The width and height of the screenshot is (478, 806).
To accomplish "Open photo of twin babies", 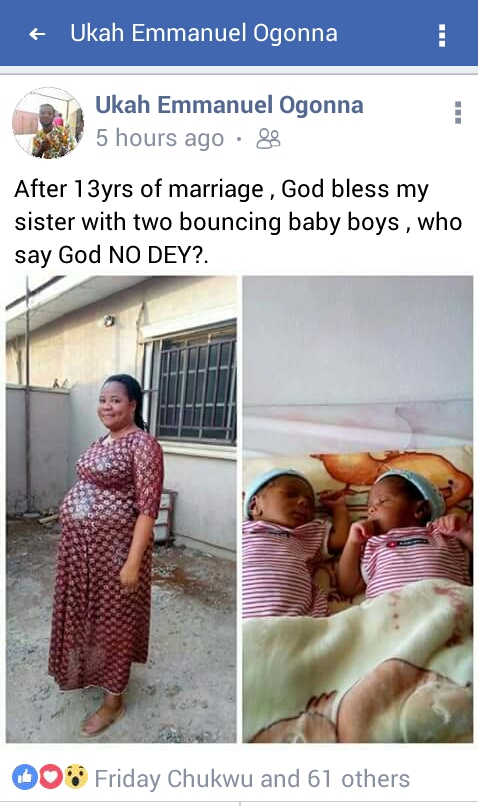I will pos(358,509).
